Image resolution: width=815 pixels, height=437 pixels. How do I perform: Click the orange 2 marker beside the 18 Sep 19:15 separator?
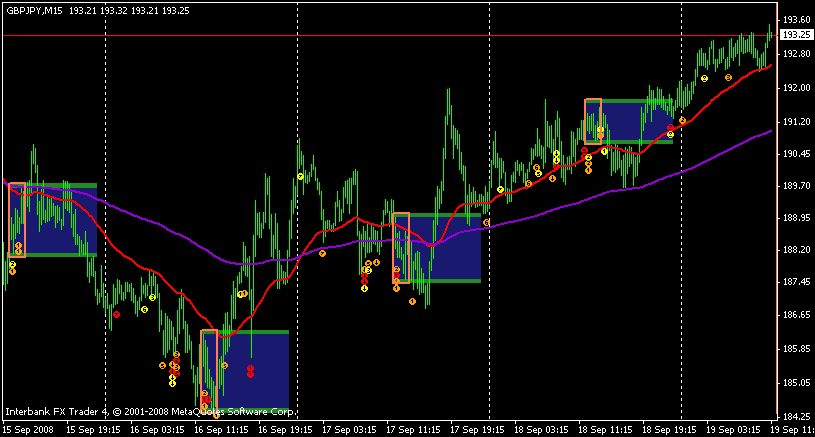click(682, 121)
